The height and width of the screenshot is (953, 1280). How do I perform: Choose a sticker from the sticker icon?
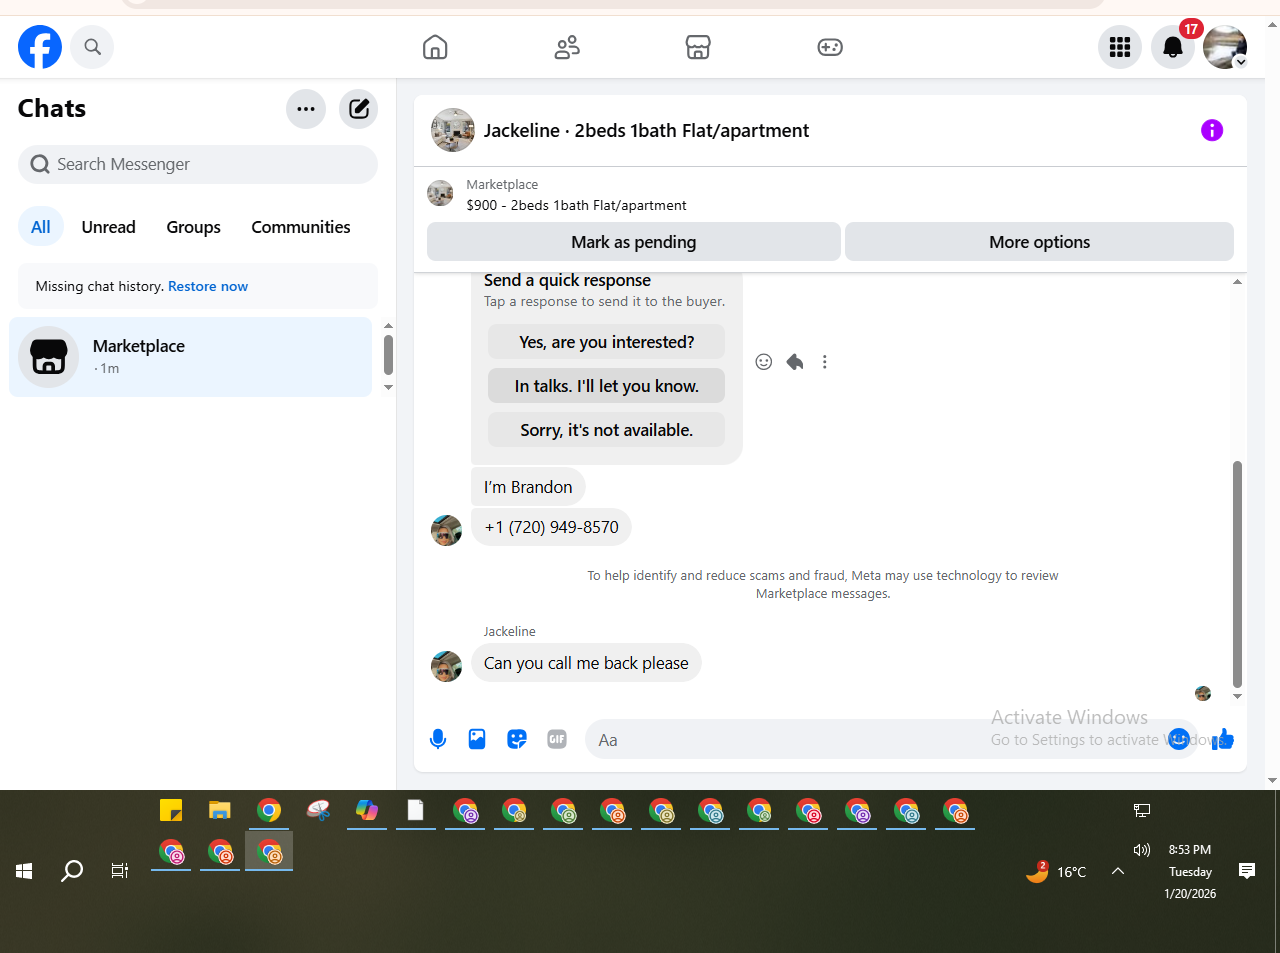pos(517,739)
